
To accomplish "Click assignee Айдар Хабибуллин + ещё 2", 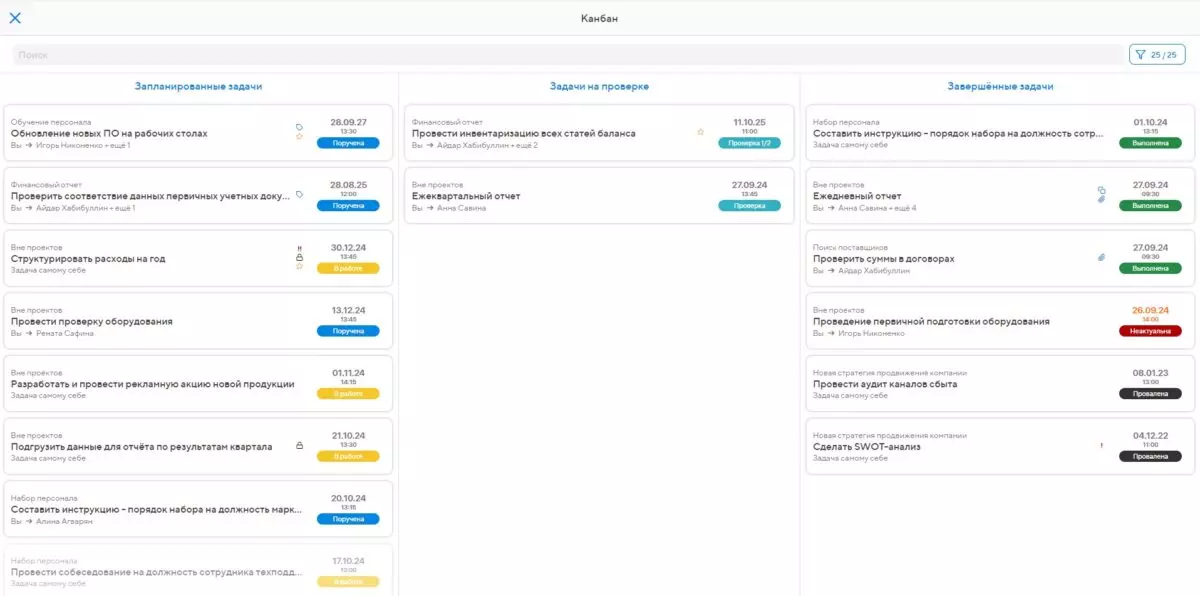I will point(488,145).
